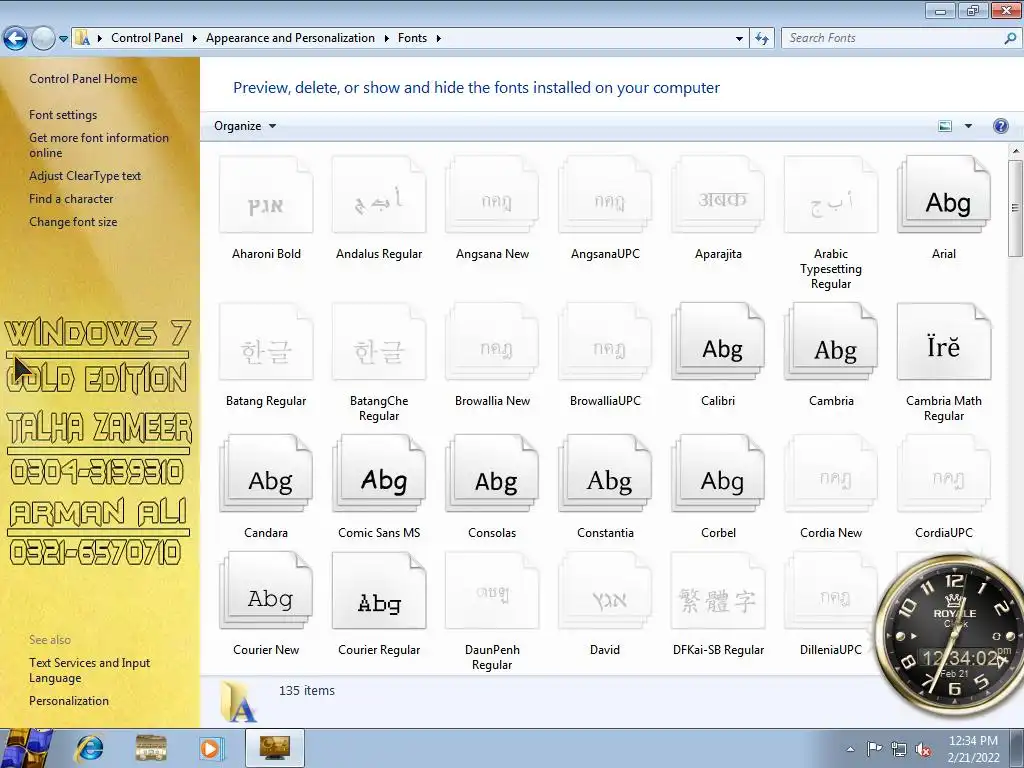The height and width of the screenshot is (768, 1024).
Task: Click the scrollbar up arrow
Action: (1015, 151)
